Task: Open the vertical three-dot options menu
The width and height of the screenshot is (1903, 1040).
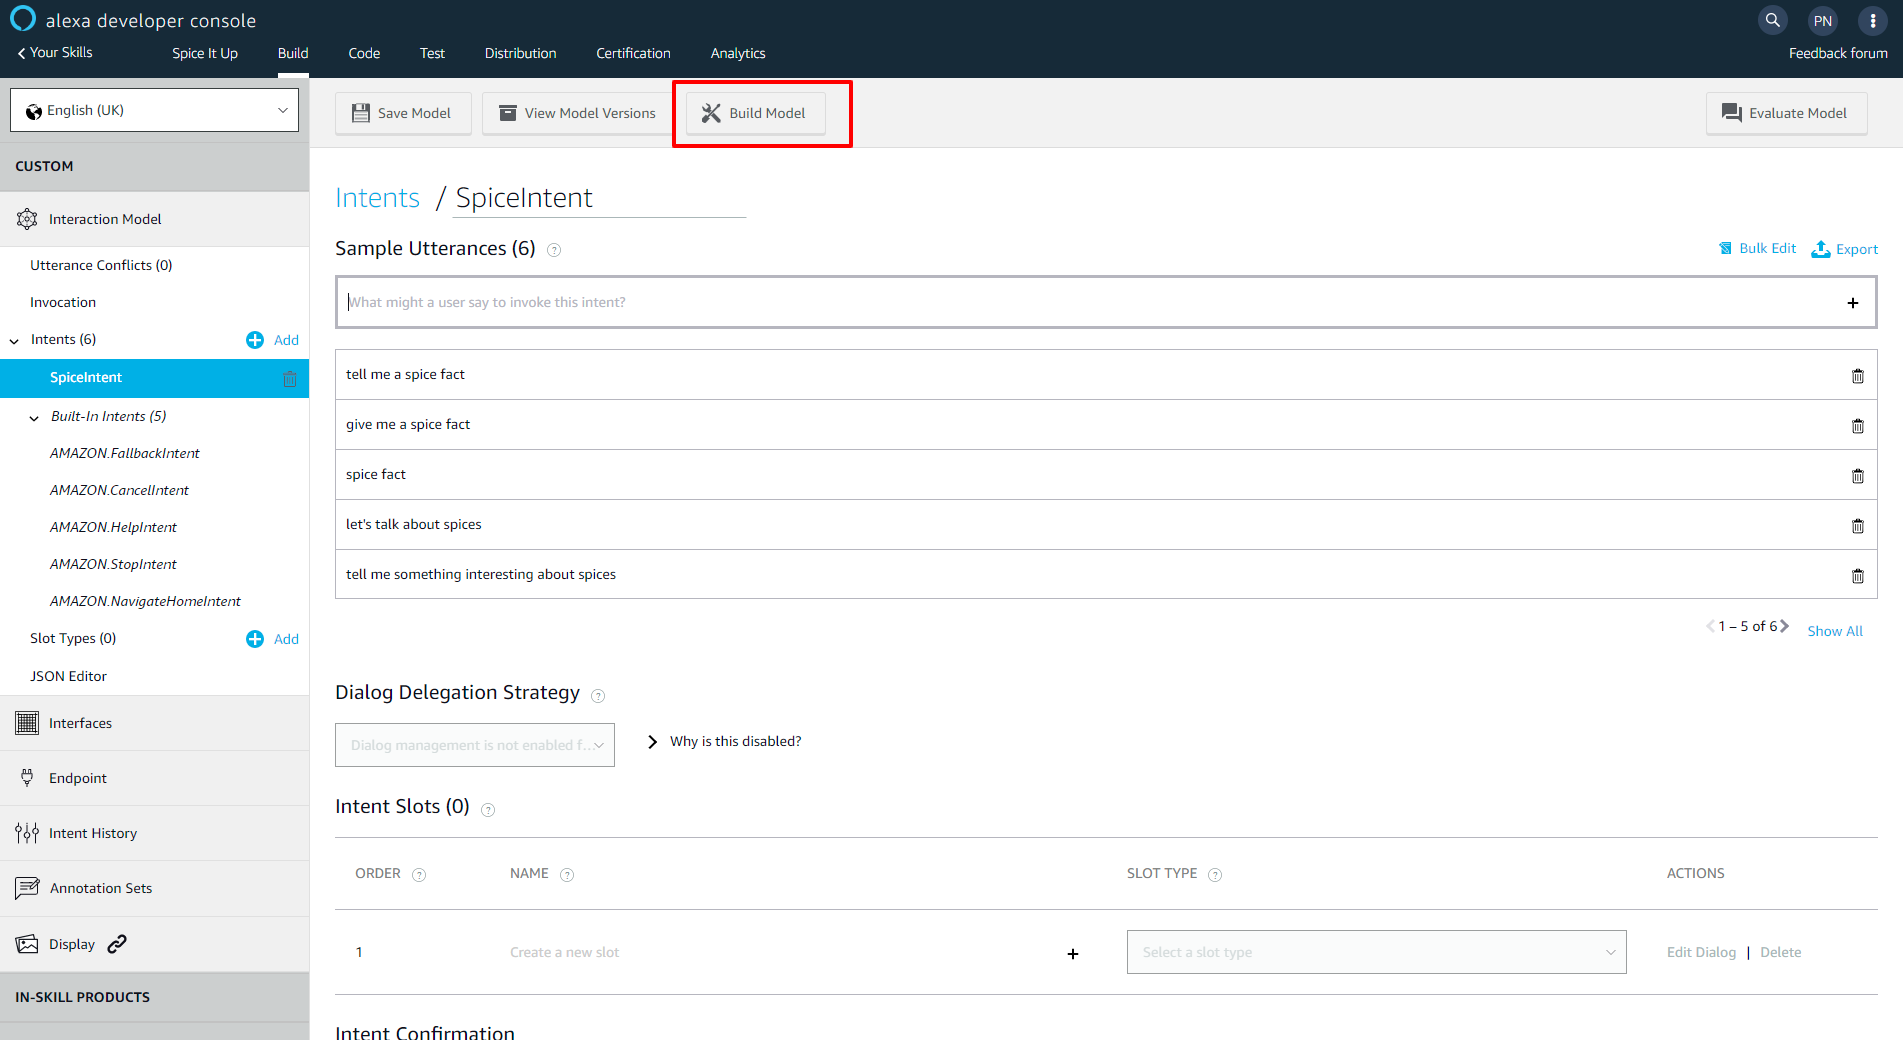Action: tap(1873, 20)
